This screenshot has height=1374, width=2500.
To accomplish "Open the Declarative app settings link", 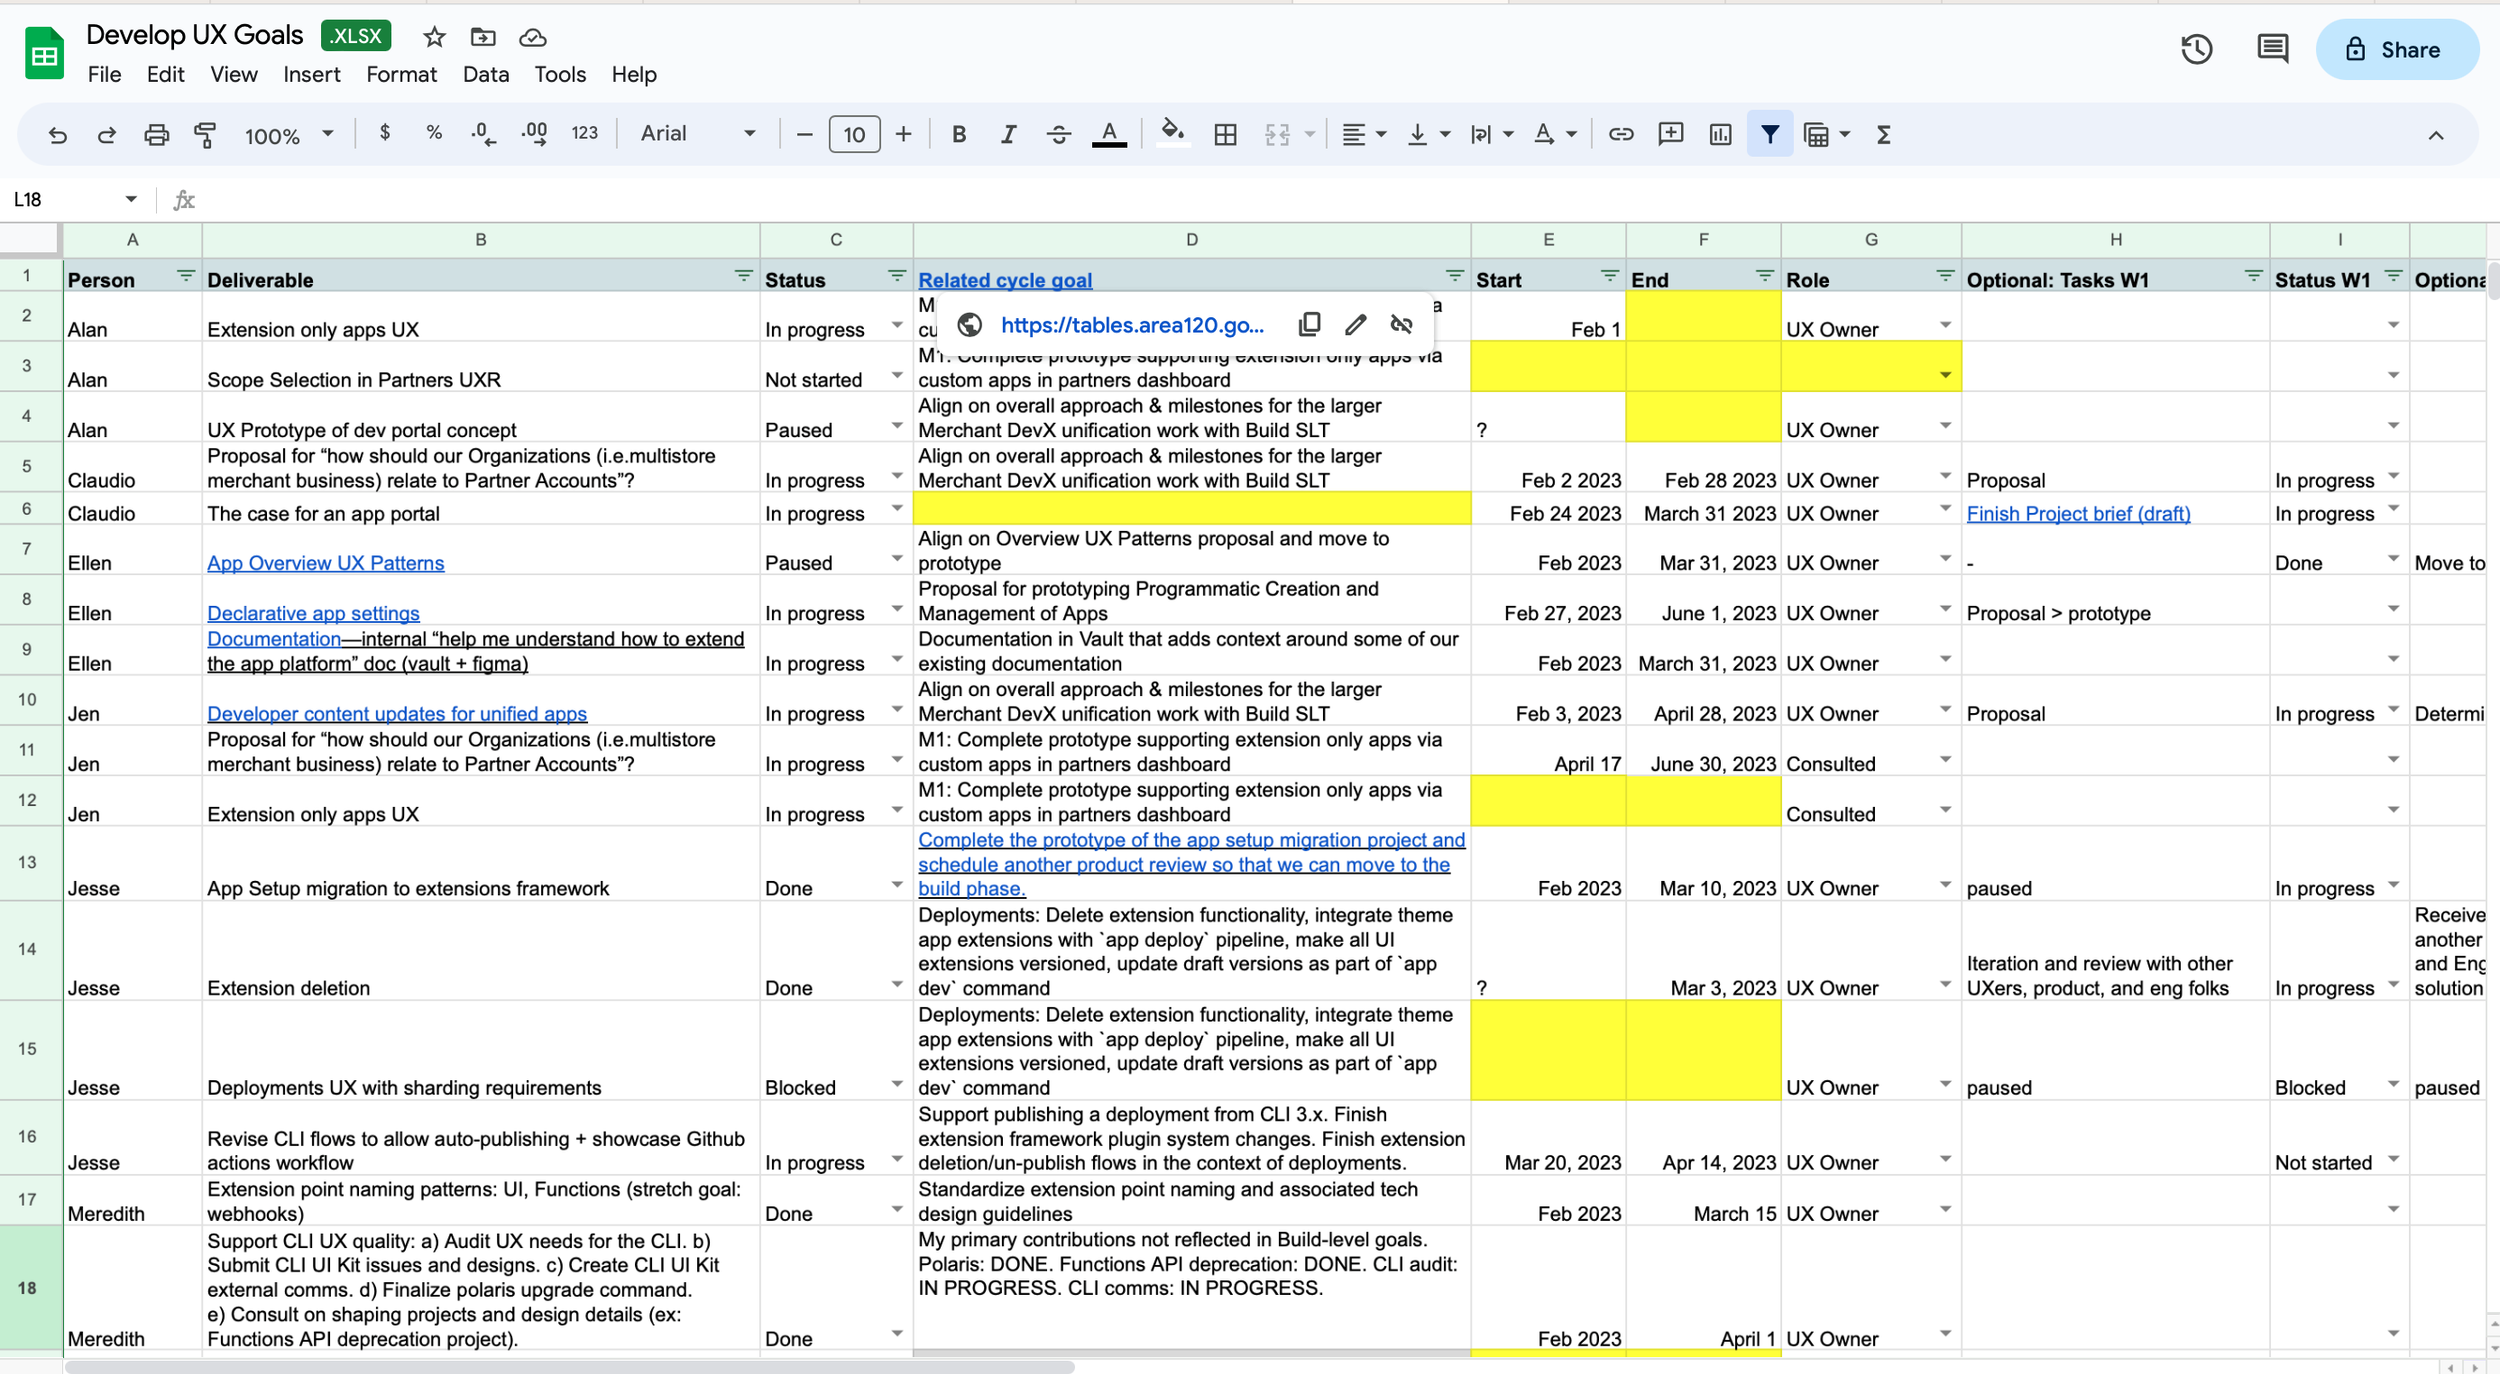I will click(x=313, y=613).
